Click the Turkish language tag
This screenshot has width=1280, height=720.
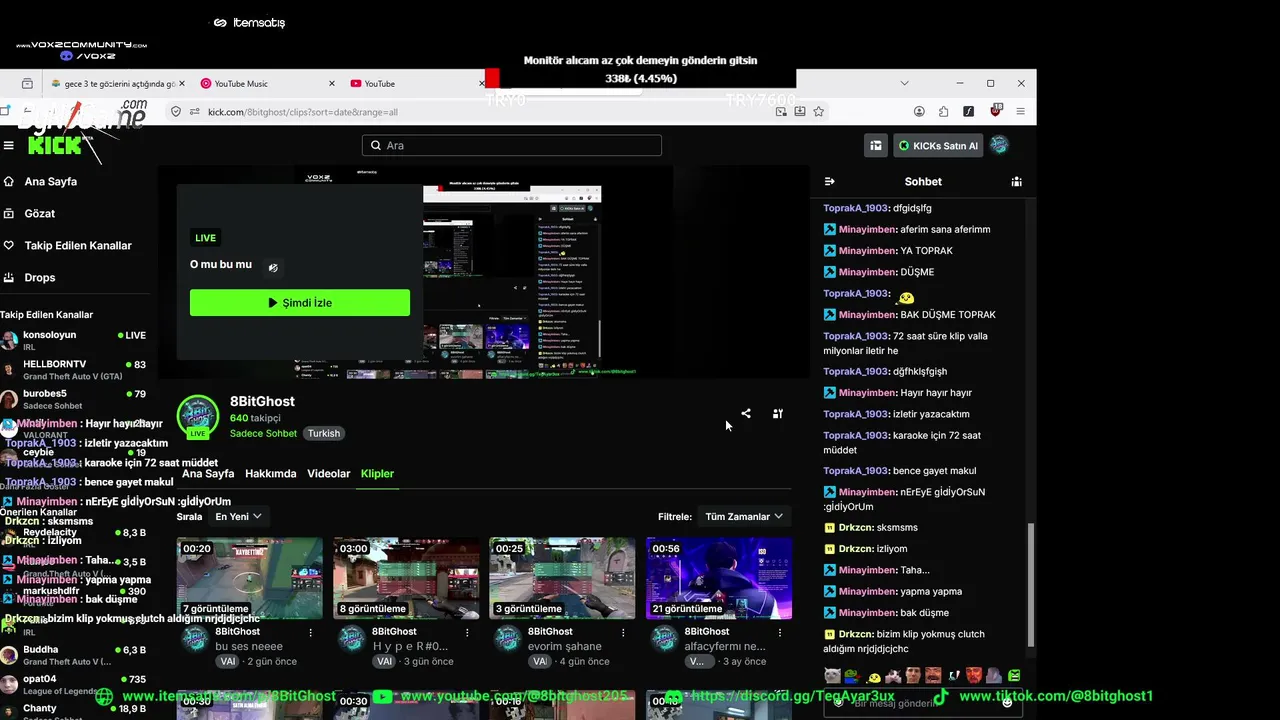[x=324, y=433]
